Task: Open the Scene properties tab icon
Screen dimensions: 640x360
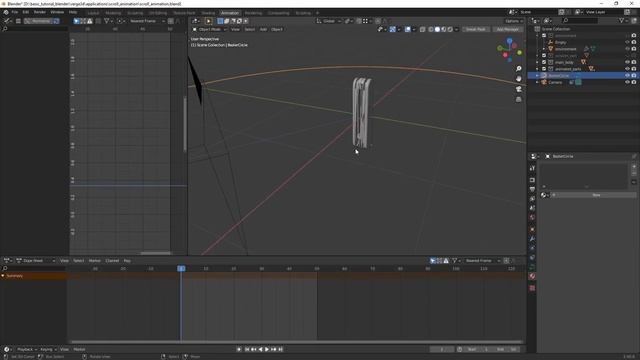Action: click(532, 208)
